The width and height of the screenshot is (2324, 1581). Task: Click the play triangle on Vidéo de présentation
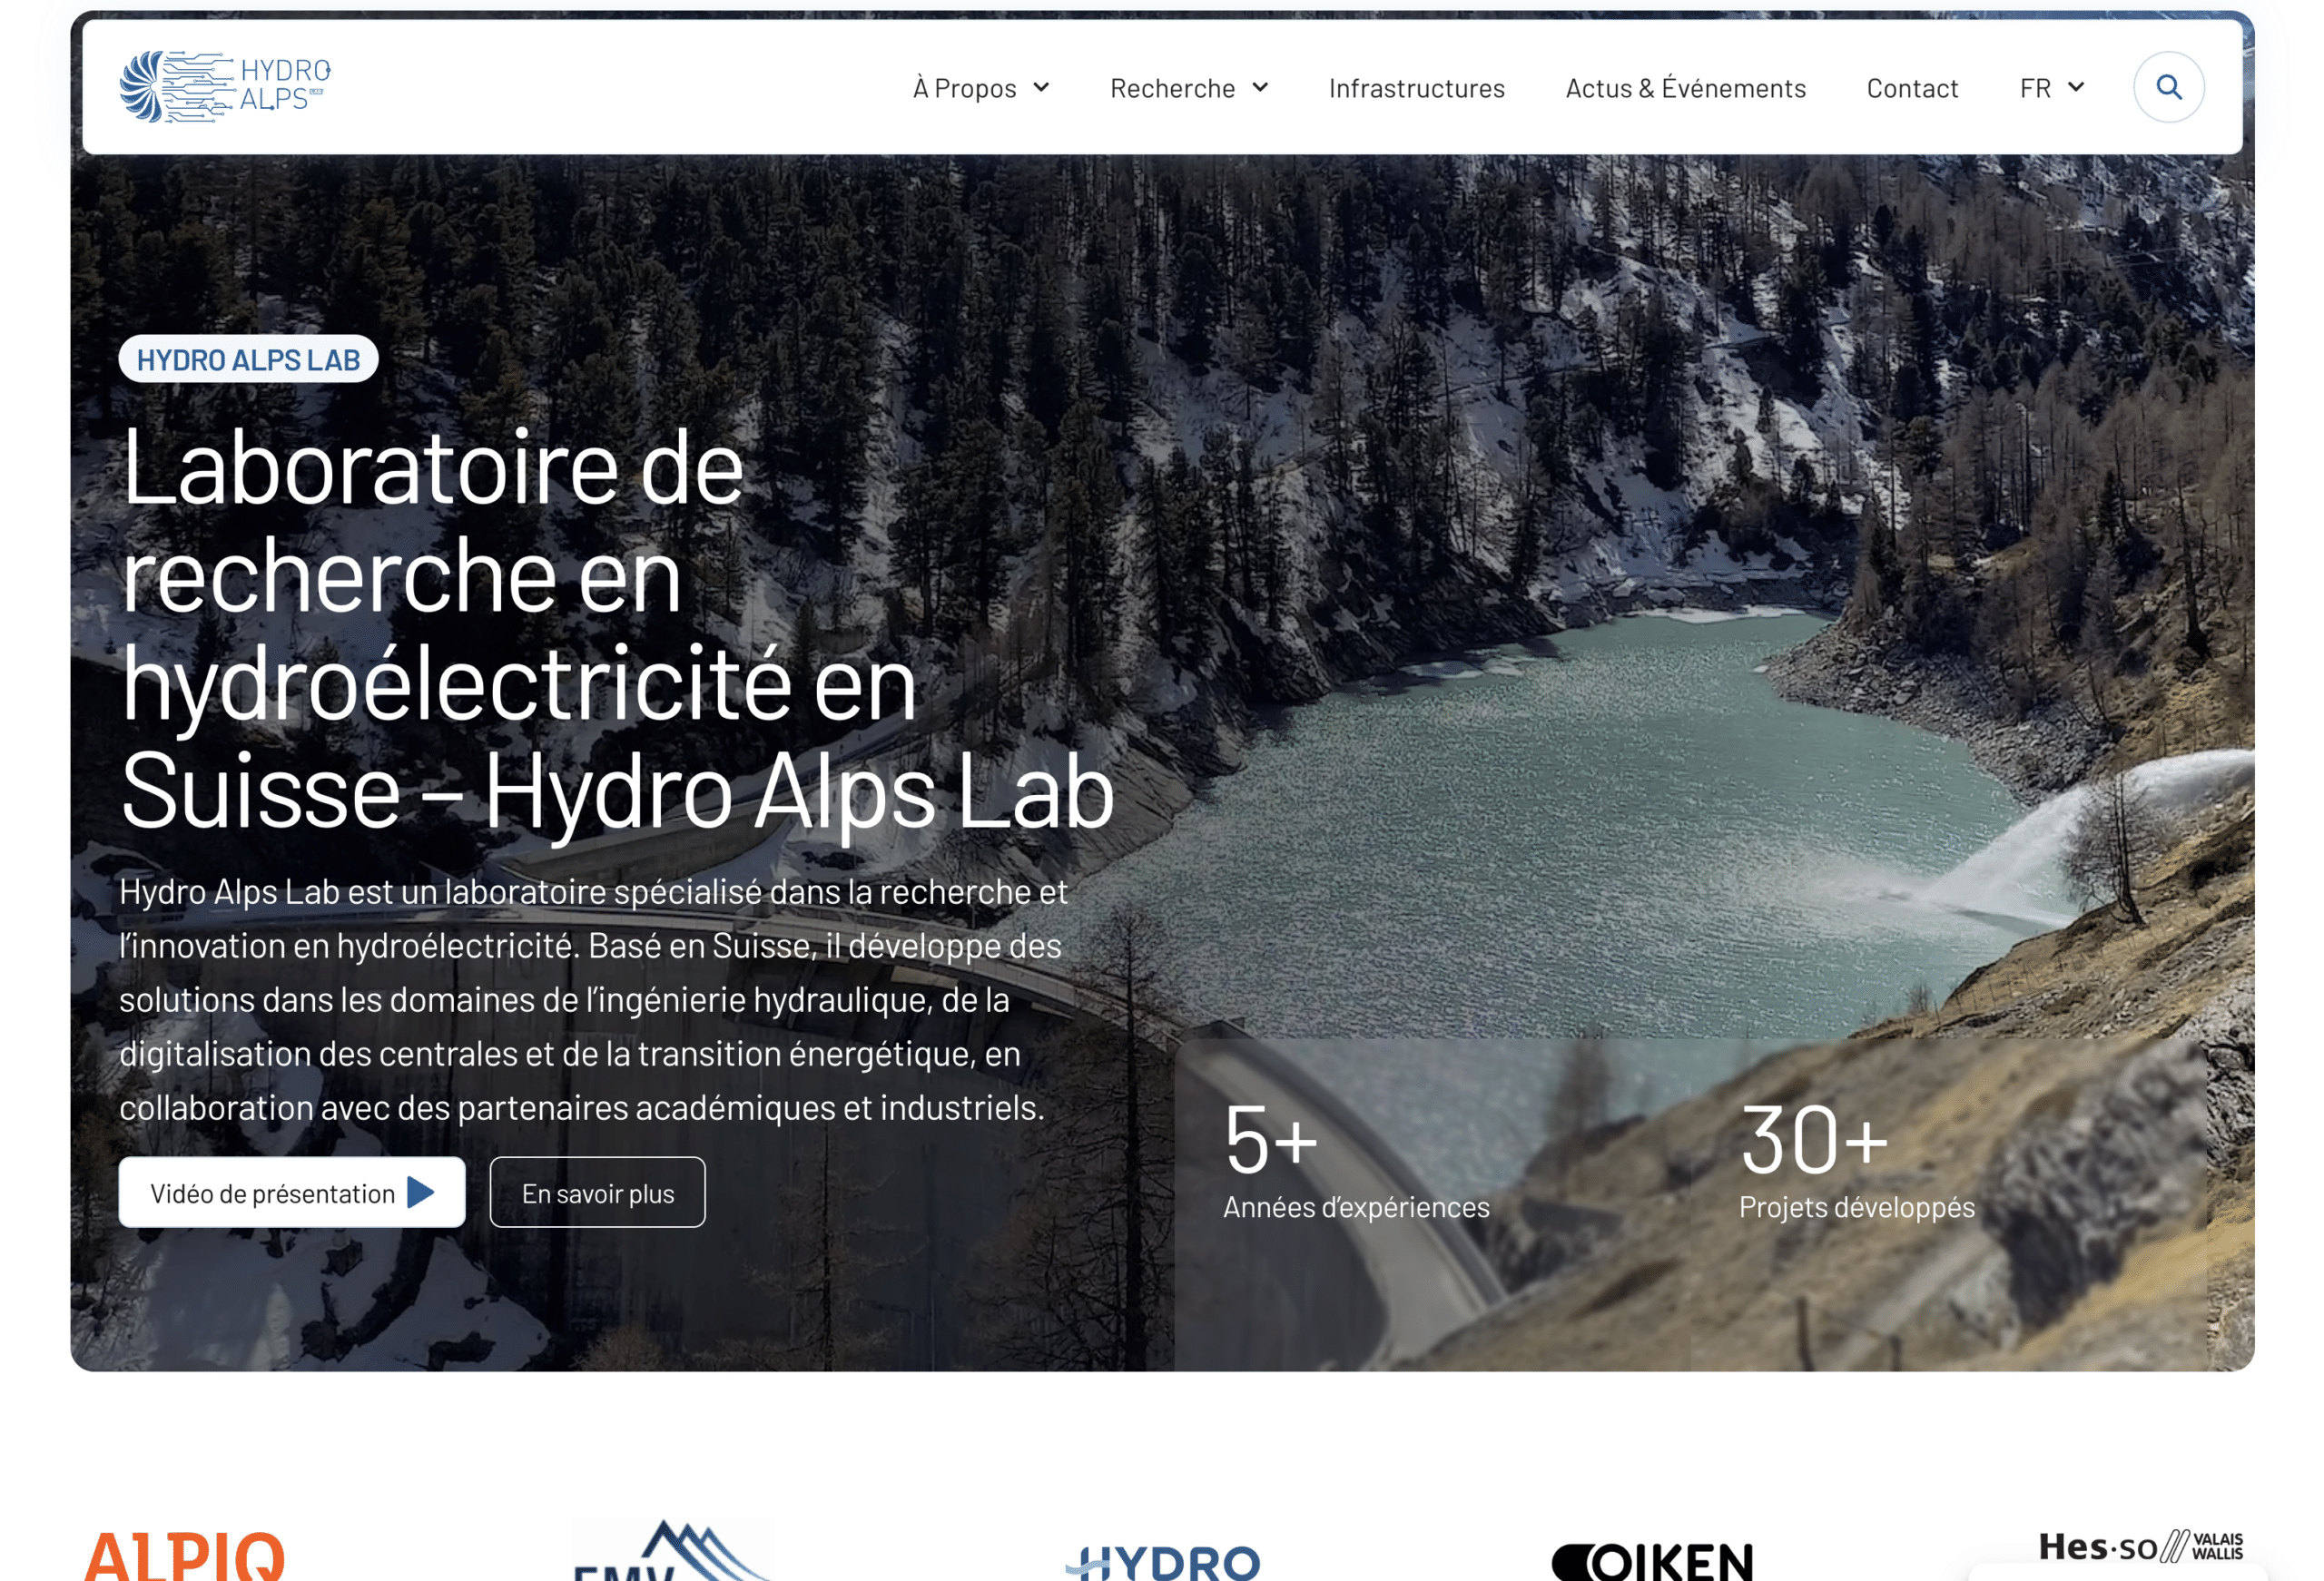[x=422, y=1192]
